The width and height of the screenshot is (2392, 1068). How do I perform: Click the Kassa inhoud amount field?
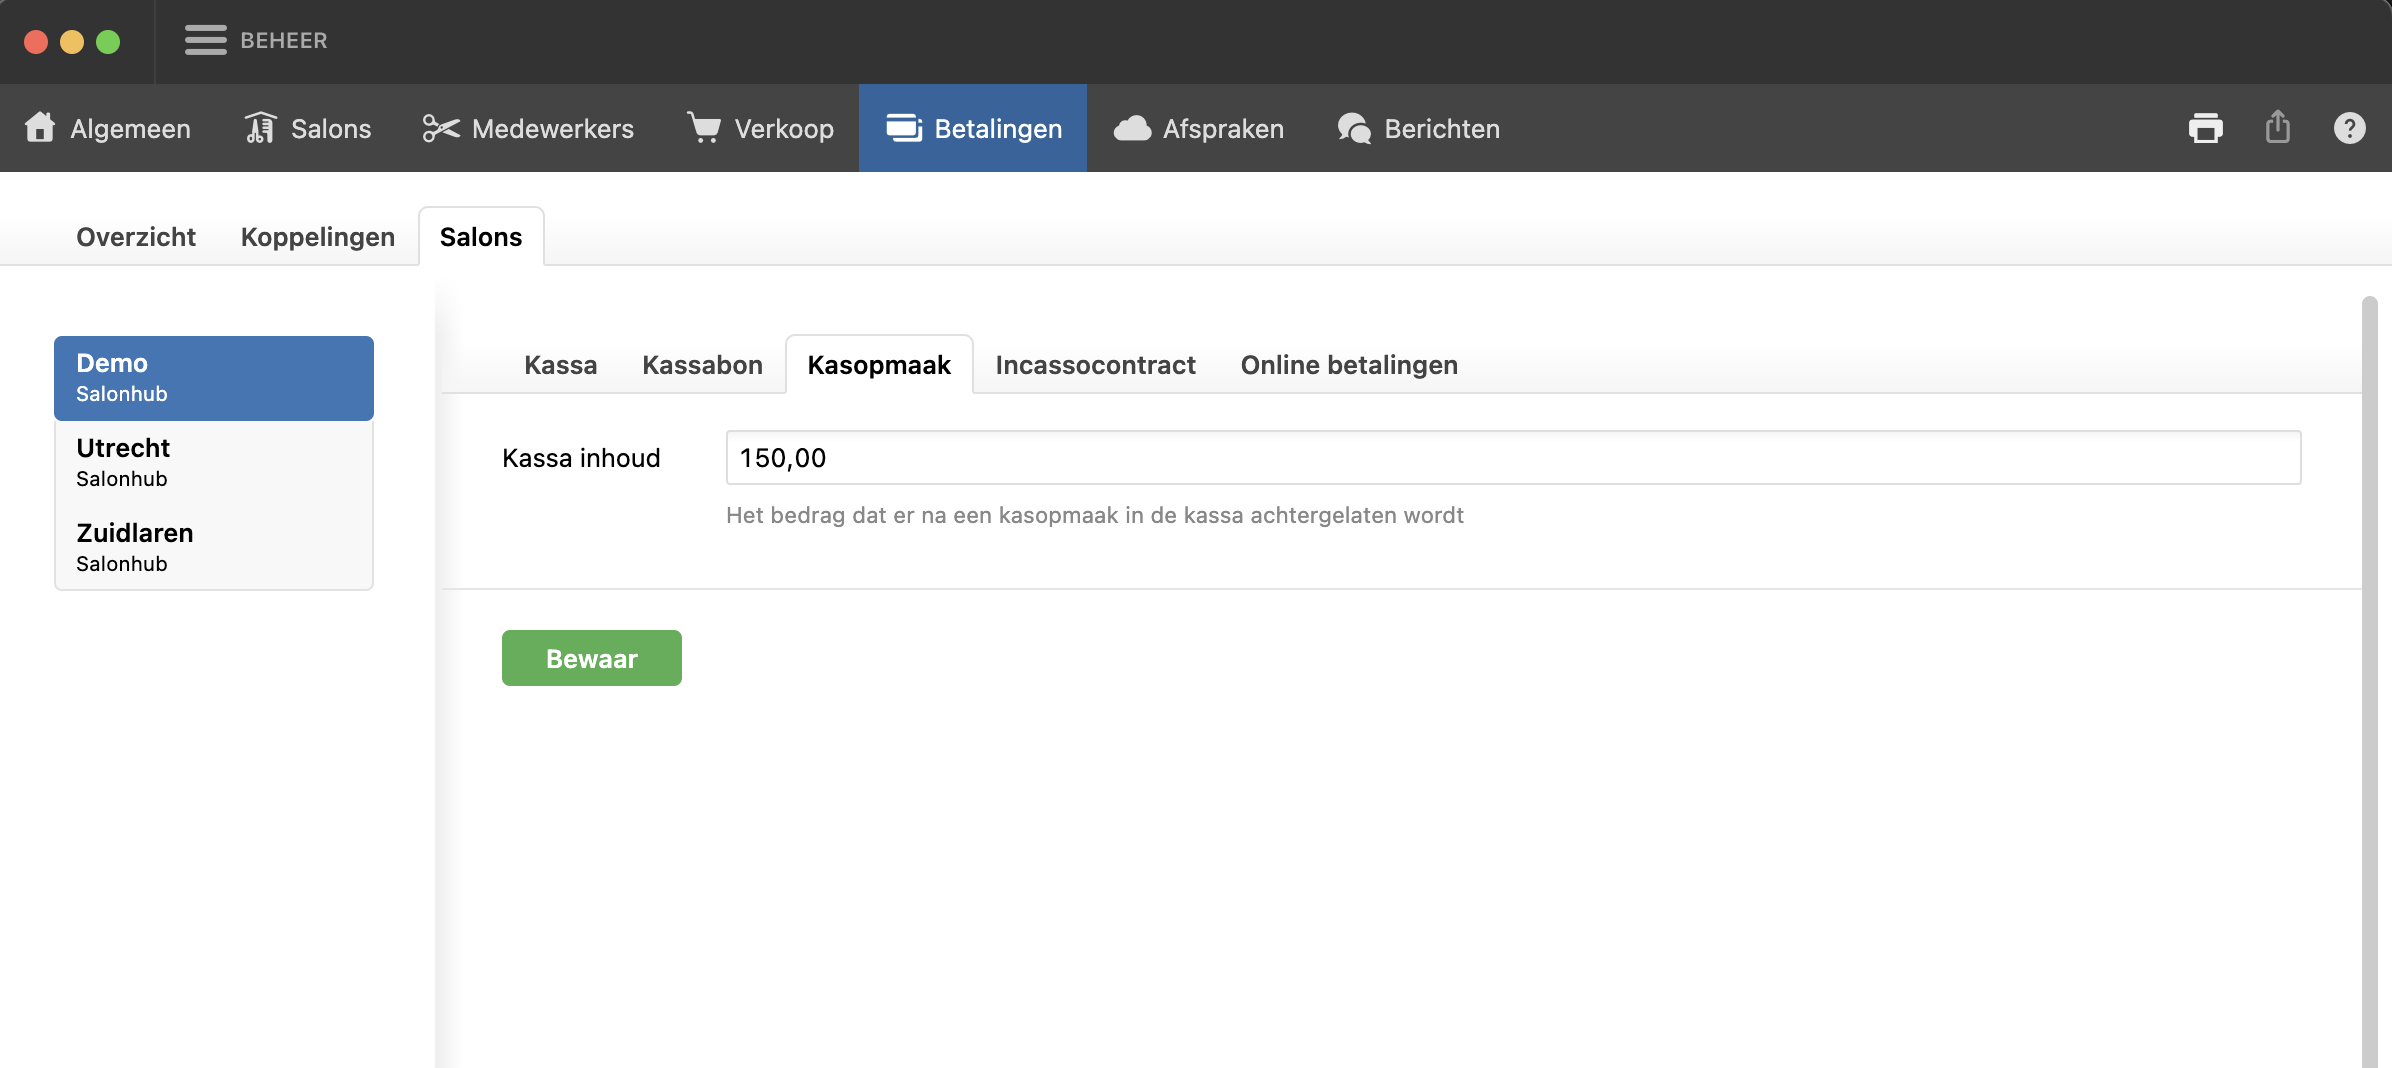pyautogui.click(x=1512, y=458)
